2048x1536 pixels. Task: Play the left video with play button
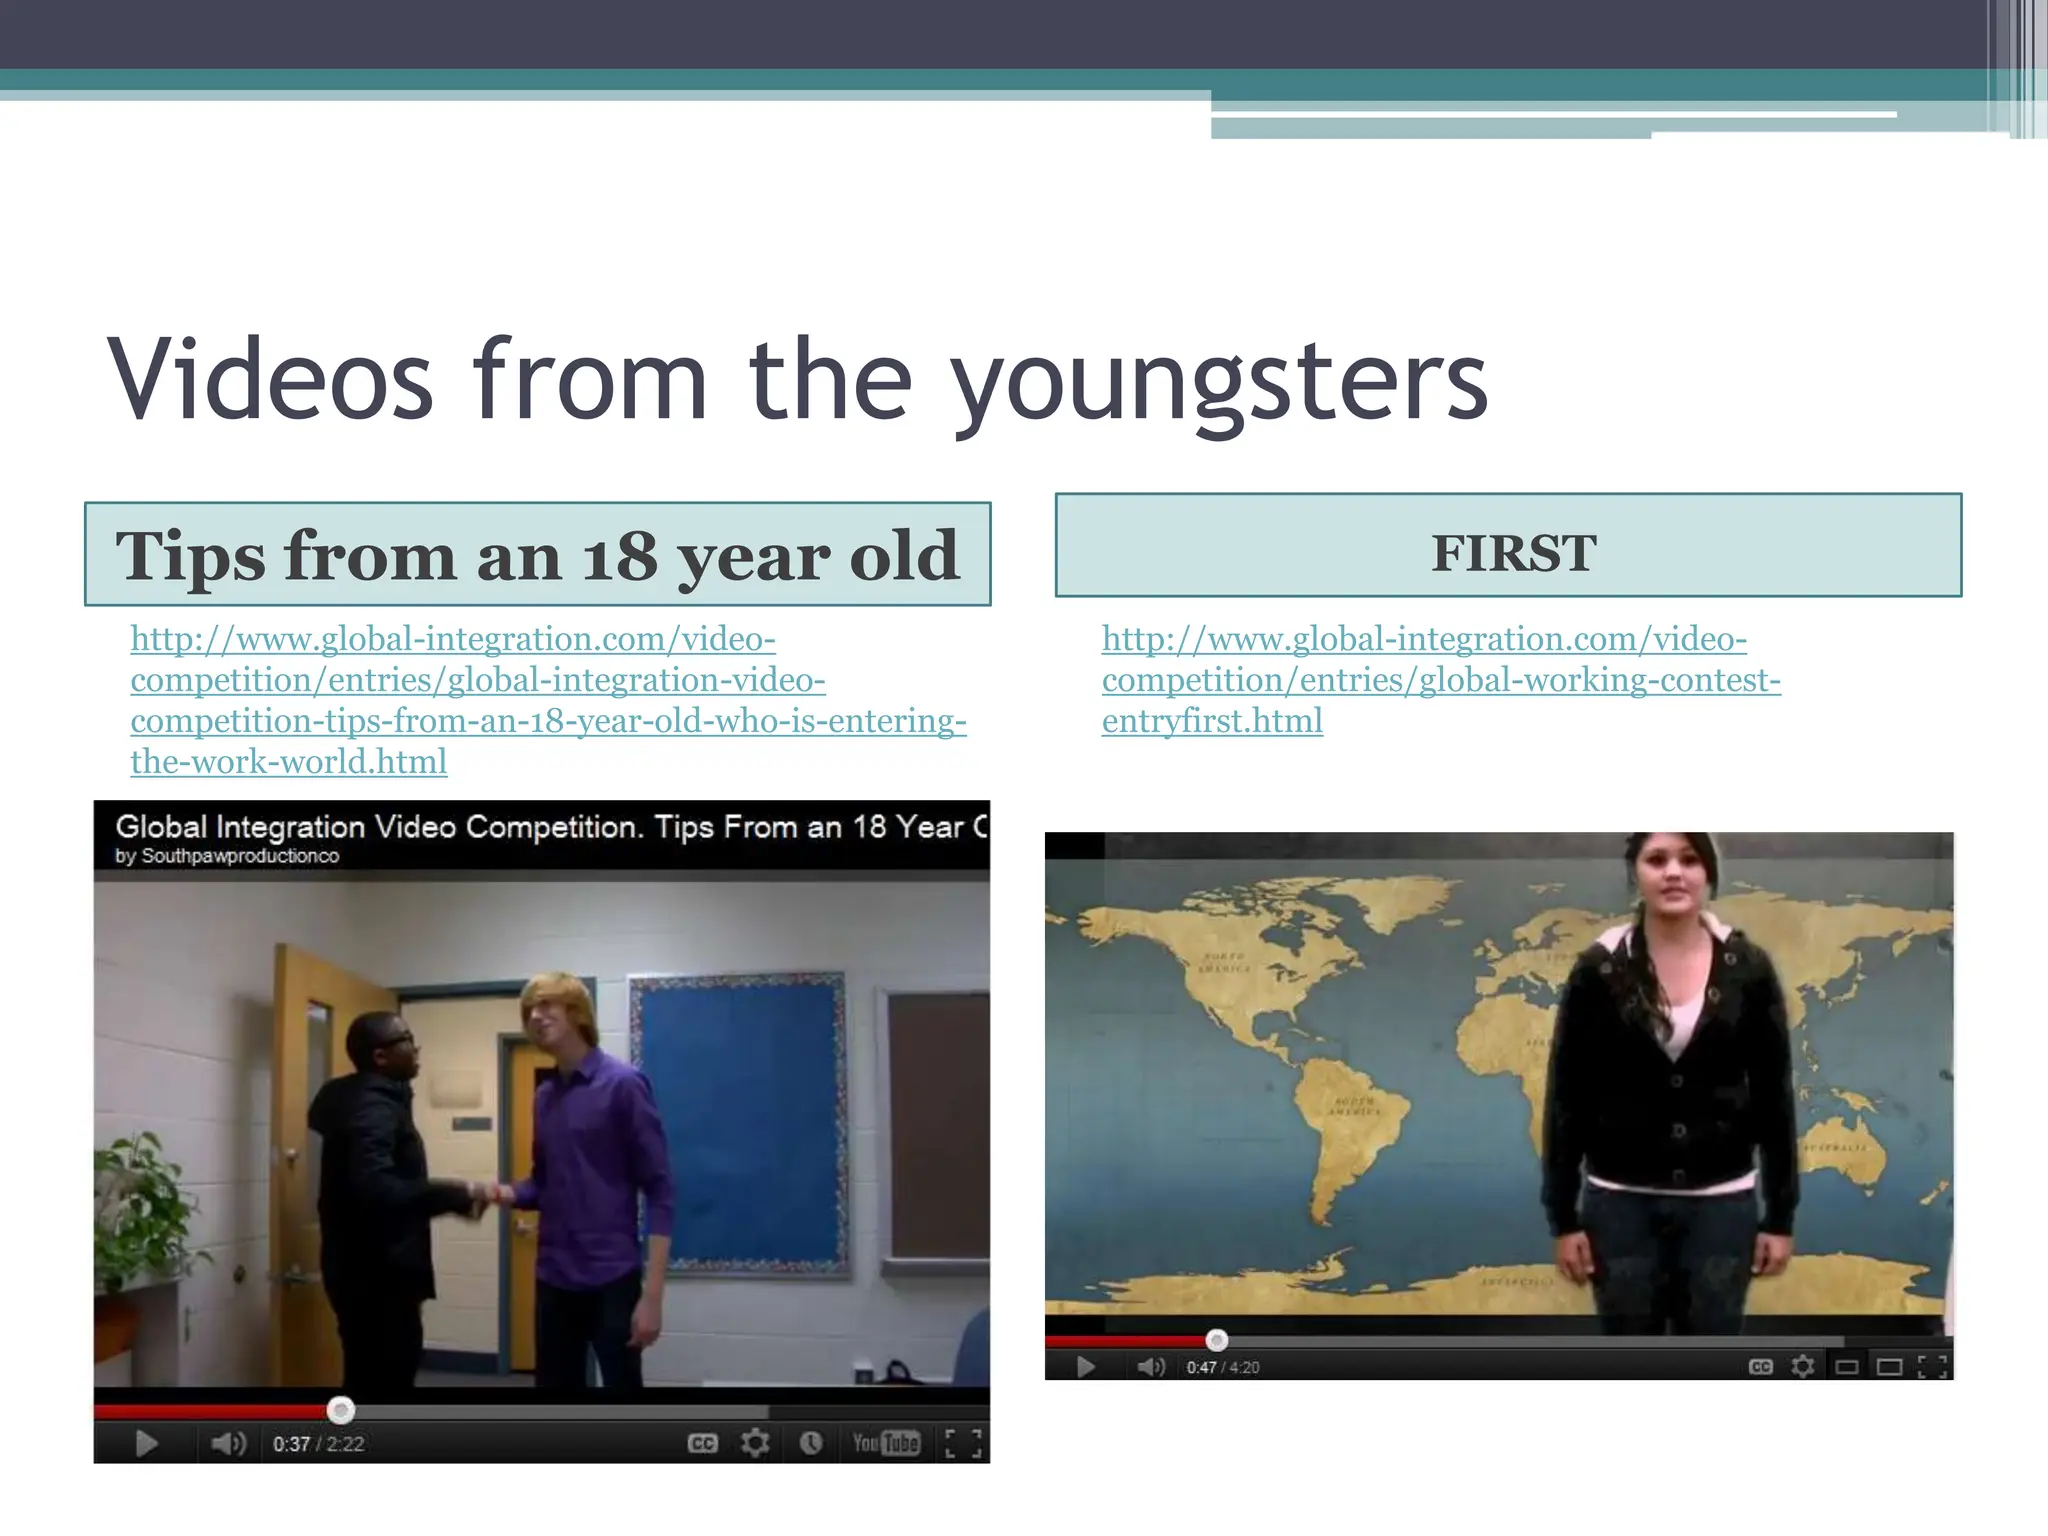tap(146, 1443)
